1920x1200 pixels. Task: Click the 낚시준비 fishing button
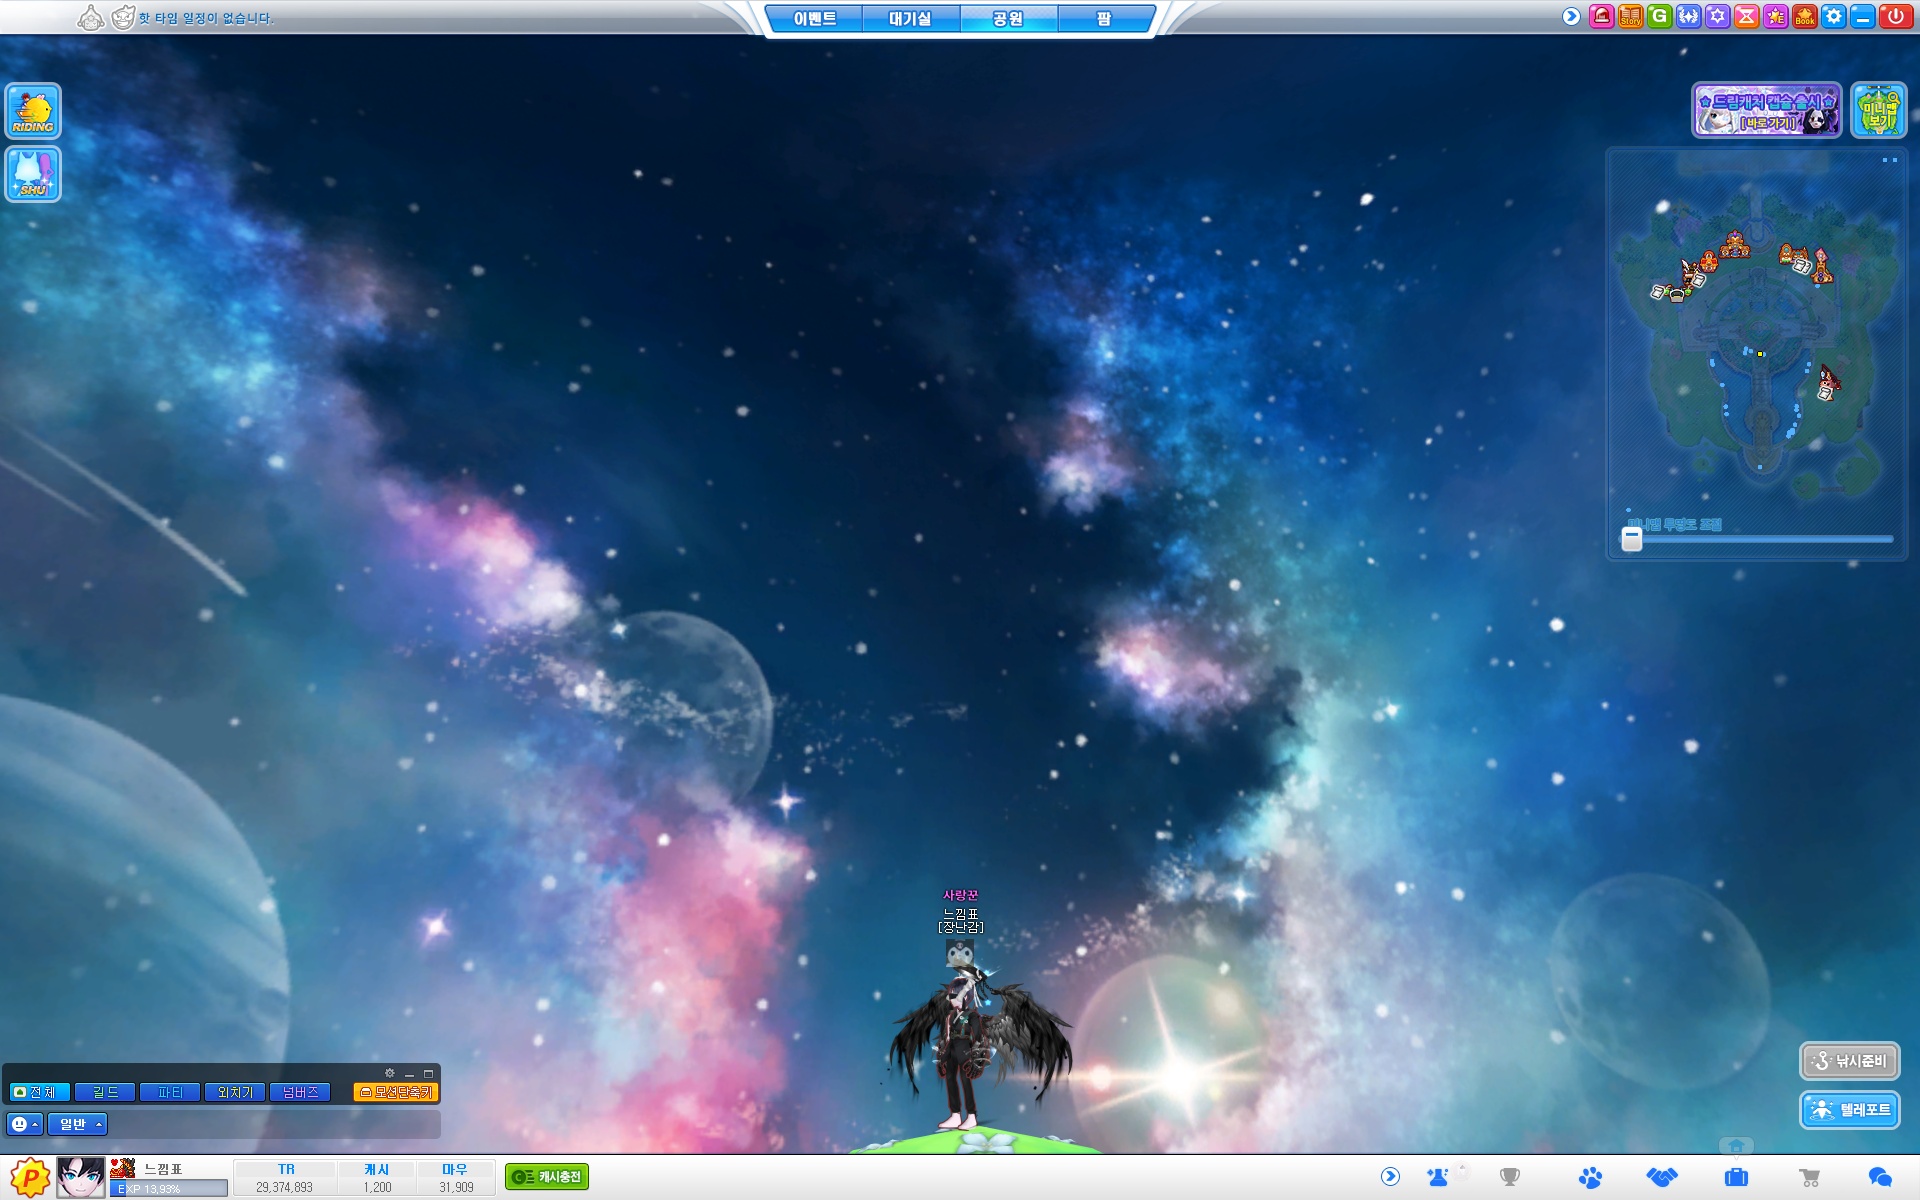pyautogui.click(x=1850, y=1061)
